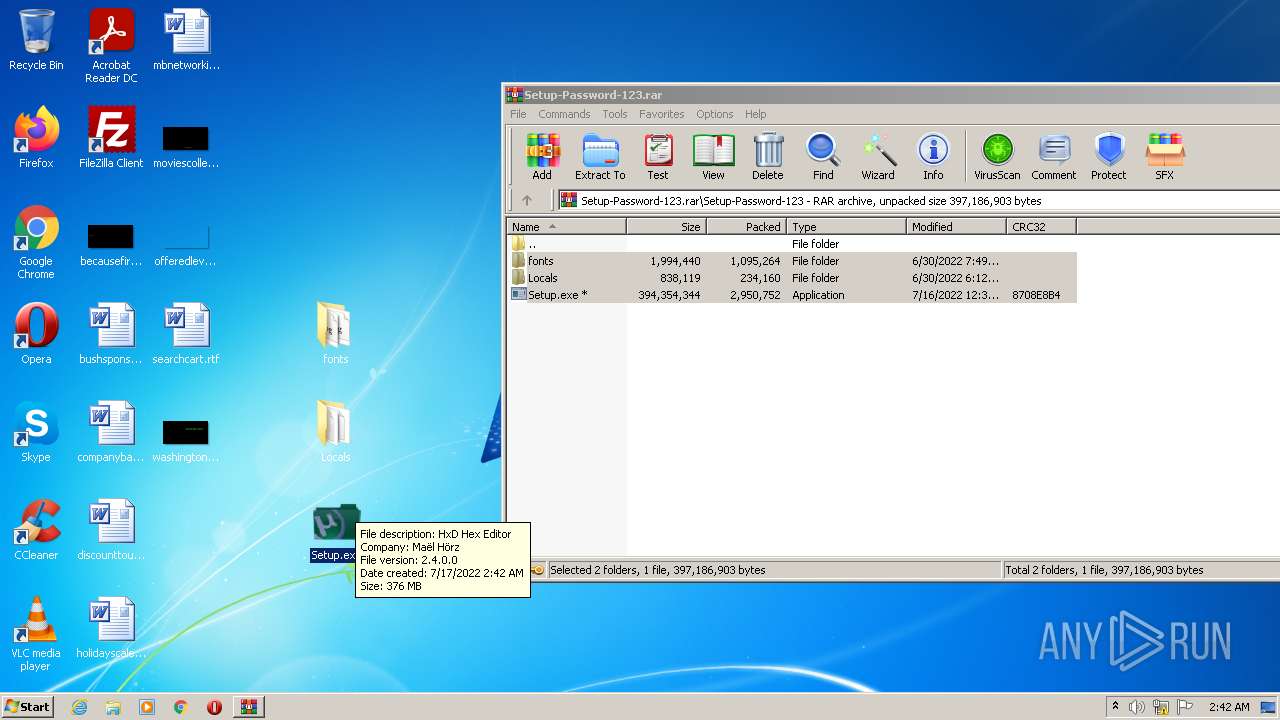Open Windows Explorer from the taskbar

point(113,707)
